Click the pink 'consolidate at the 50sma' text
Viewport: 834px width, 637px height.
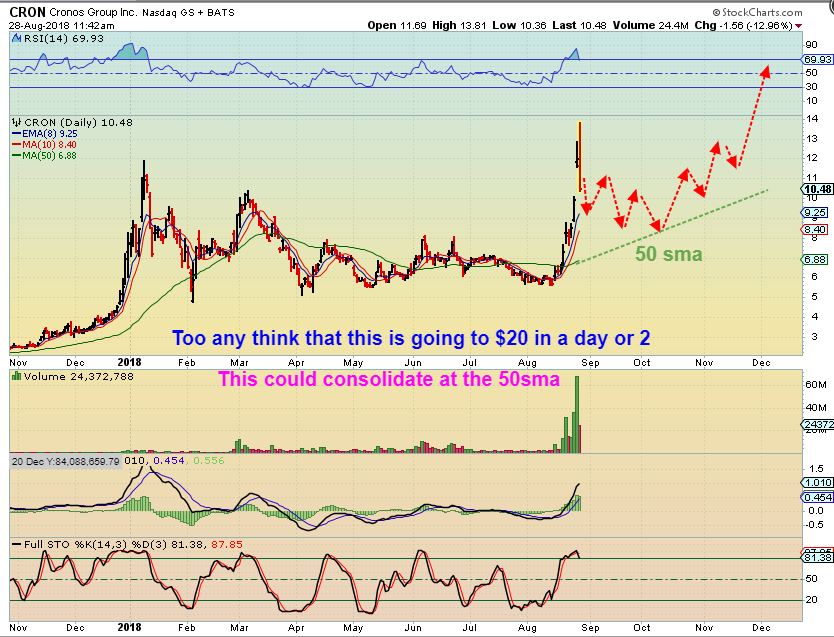[389, 379]
